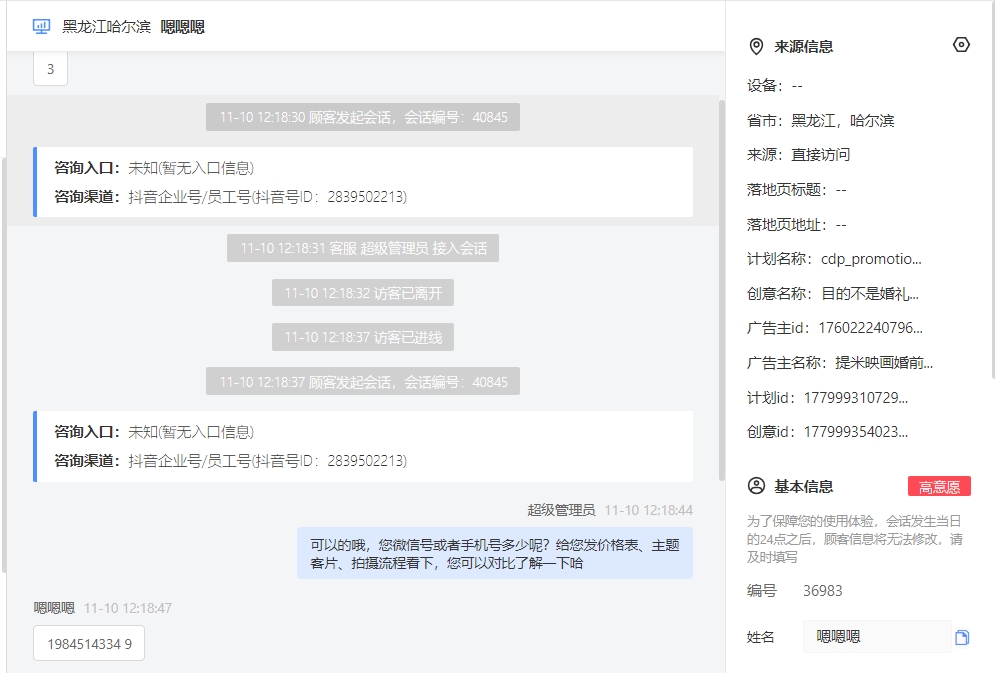Click the 12:18:37 访客已进线 notice
Image resolution: width=995 pixels, height=673 pixels.
click(x=363, y=337)
